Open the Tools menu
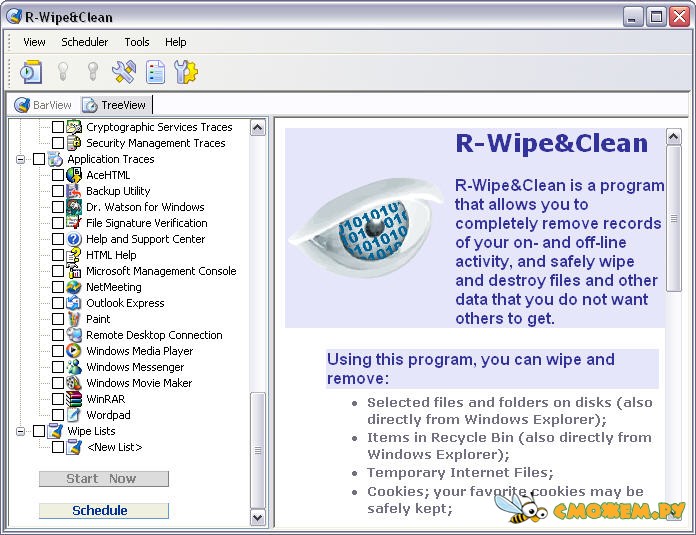The image size is (696, 535). (x=137, y=42)
